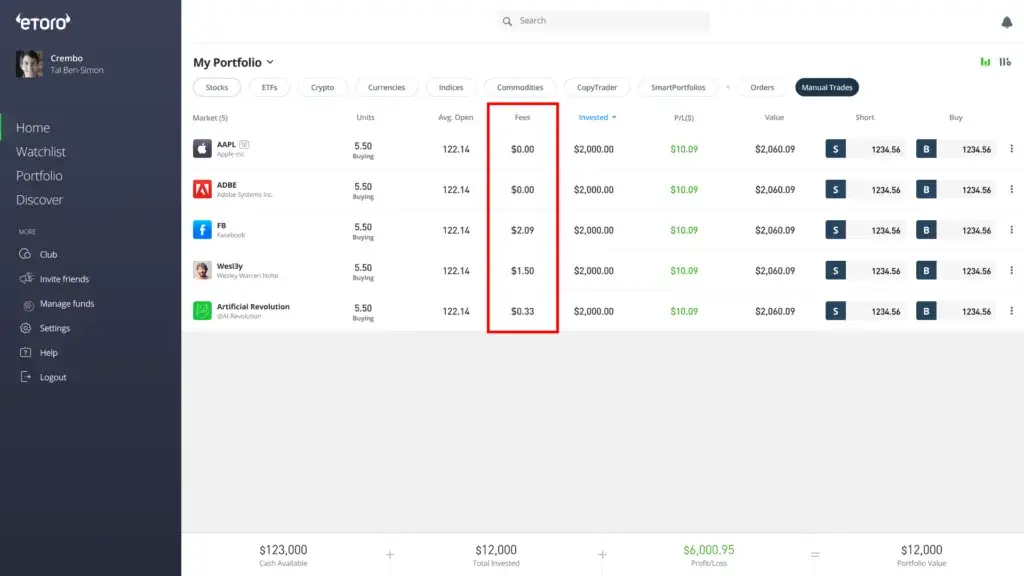1024x576 pixels.
Task: Click the Invite friends icon in sidebar
Action: coord(28,278)
